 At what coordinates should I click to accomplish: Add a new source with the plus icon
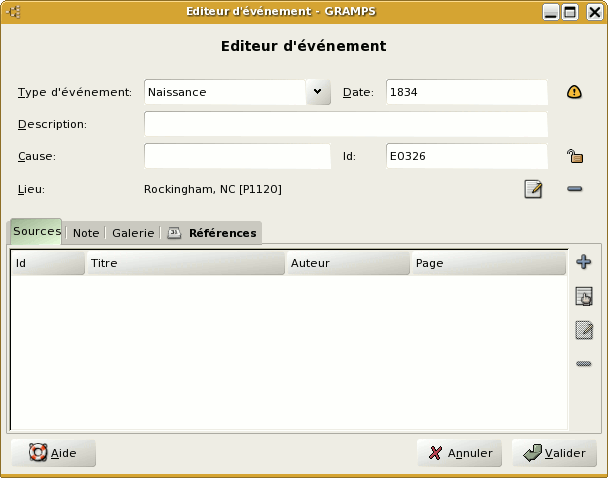pyautogui.click(x=584, y=262)
